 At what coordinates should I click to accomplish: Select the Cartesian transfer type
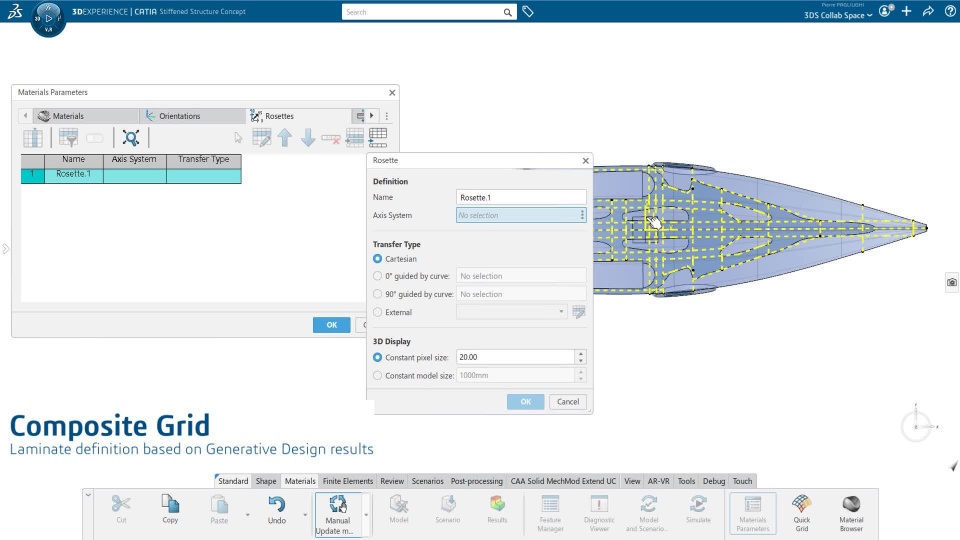pyautogui.click(x=377, y=259)
